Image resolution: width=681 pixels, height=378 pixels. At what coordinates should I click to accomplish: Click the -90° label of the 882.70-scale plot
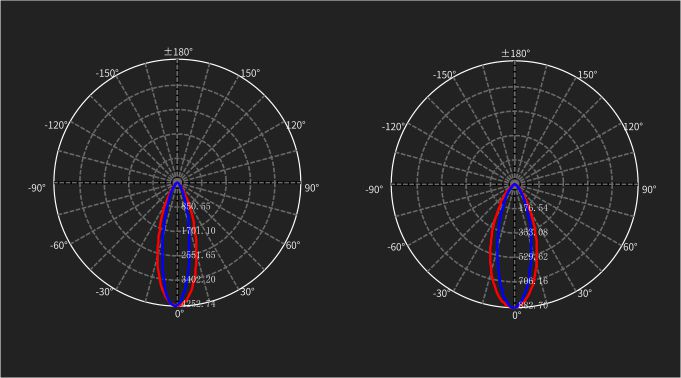tap(374, 189)
